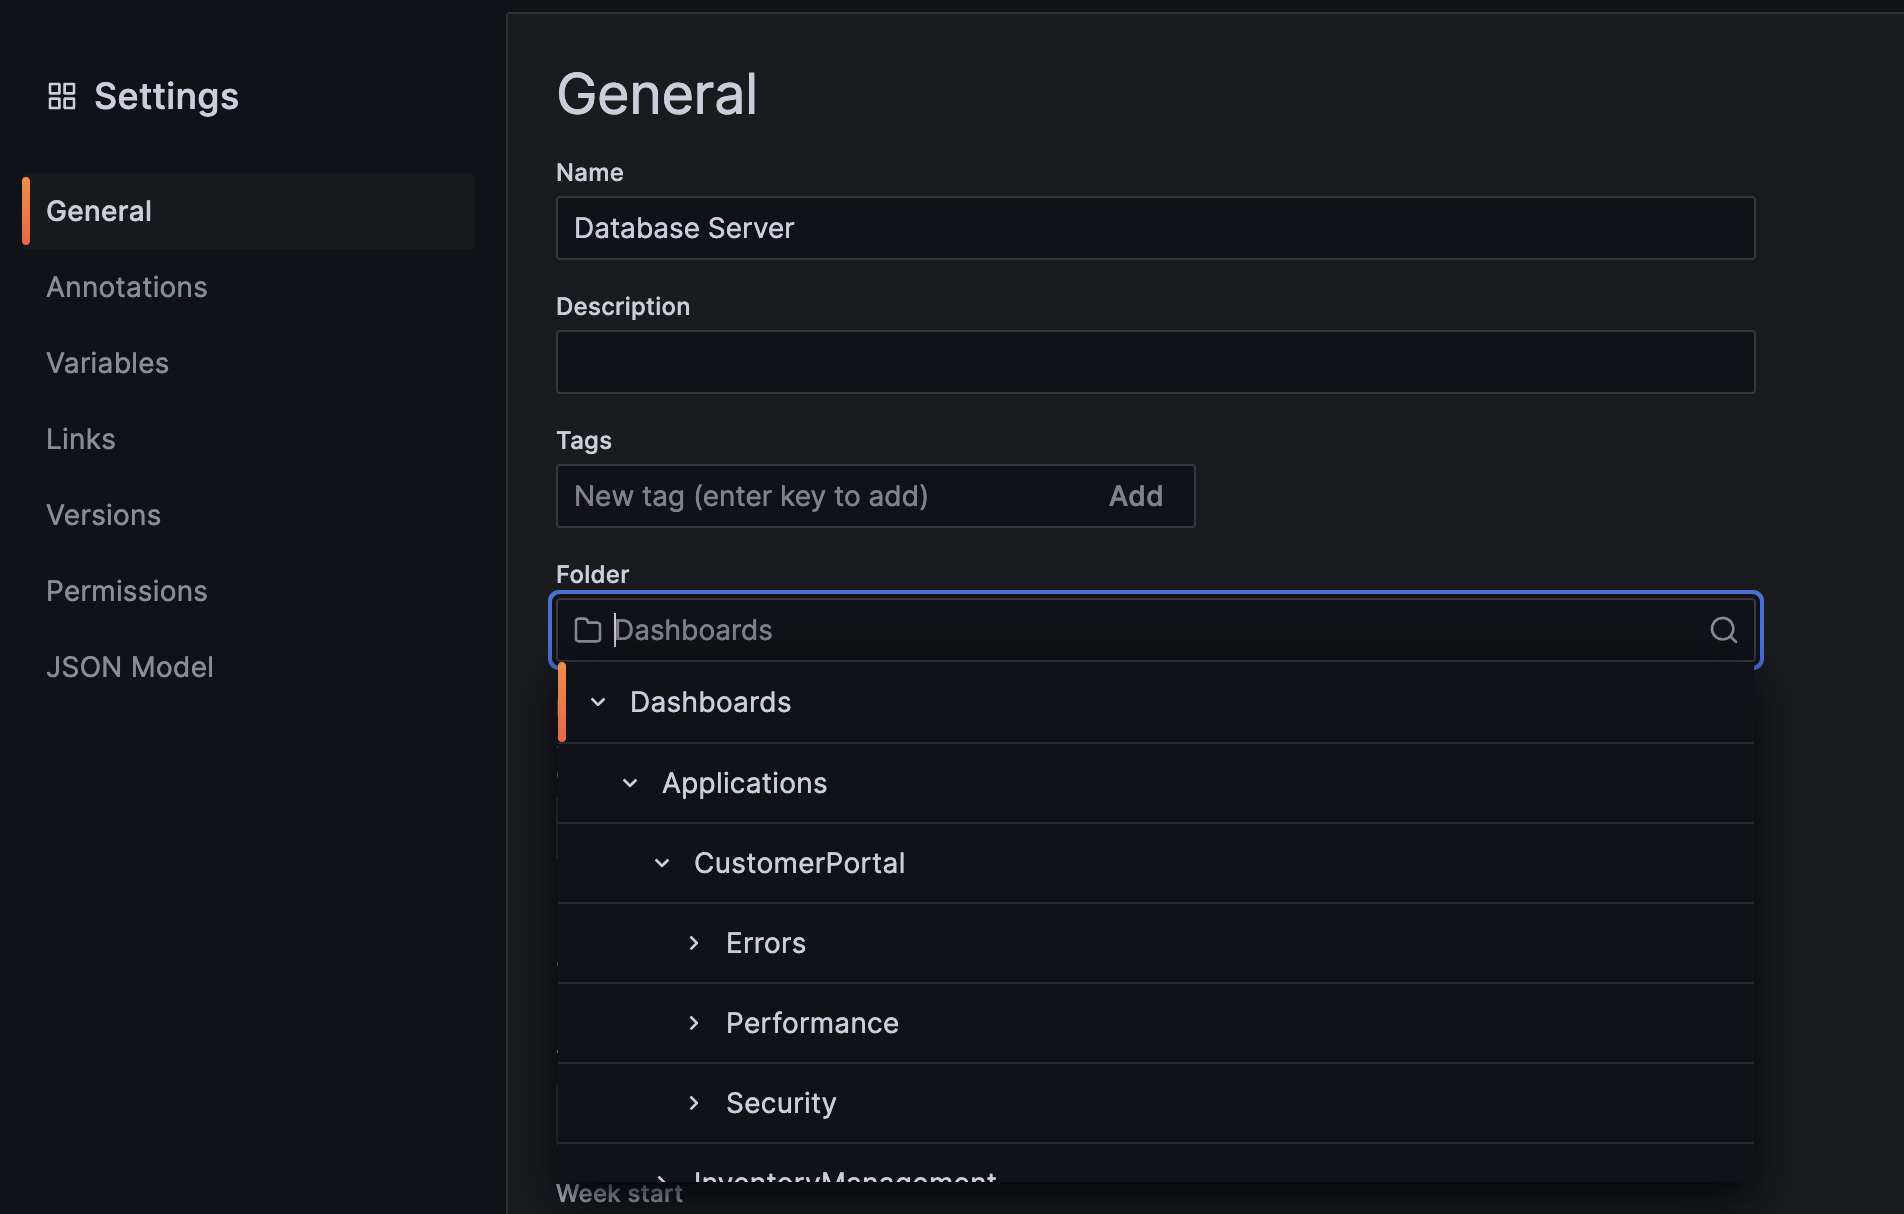Viewport: 1904px width, 1214px height.
Task: Open the Links section
Action: 80,439
